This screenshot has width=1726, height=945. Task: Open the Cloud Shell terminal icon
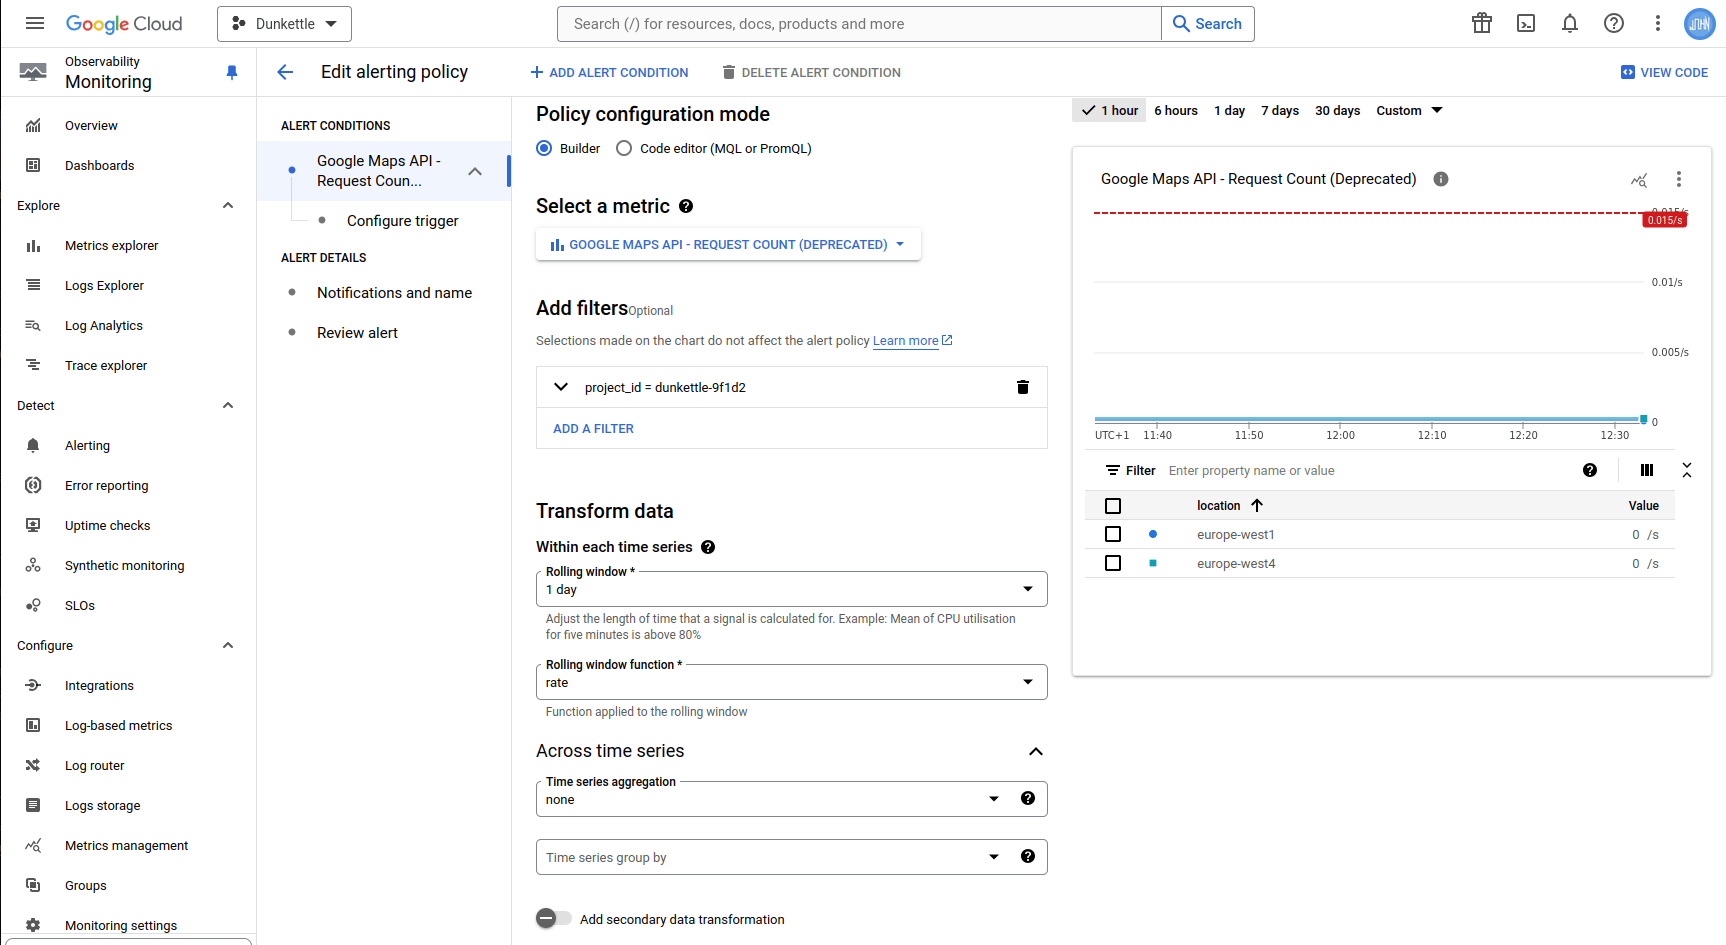coord(1525,24)
